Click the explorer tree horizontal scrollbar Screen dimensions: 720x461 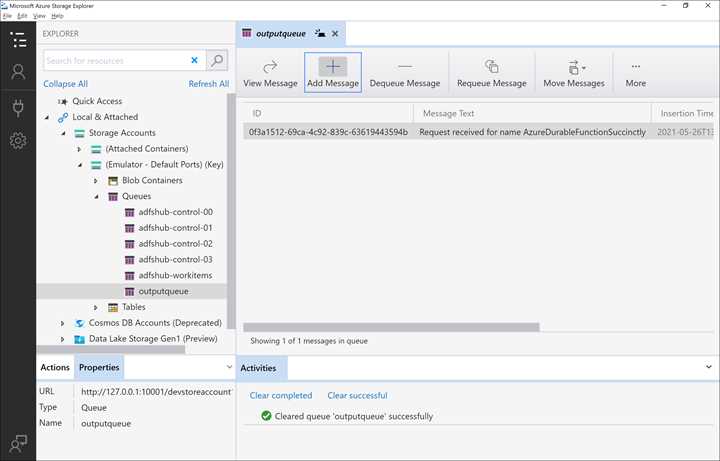pyautogui.click(x=111, y=349)
